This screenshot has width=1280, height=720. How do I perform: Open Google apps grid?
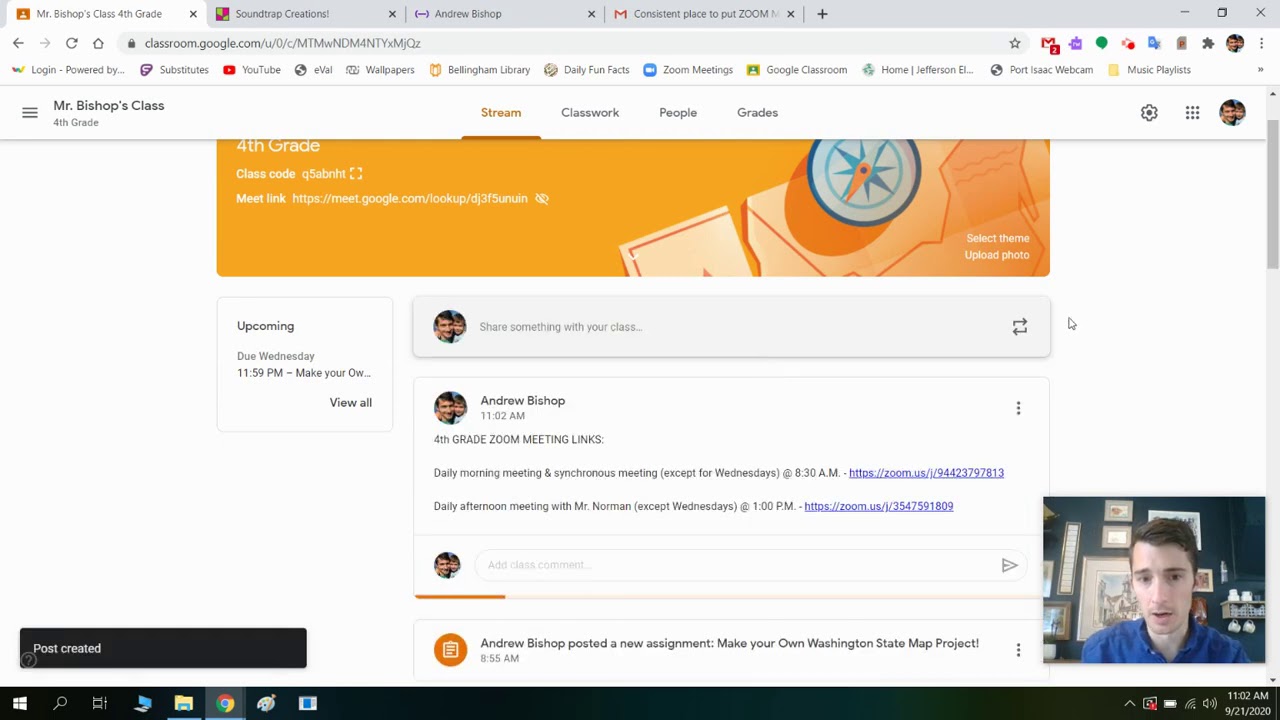1192,113
